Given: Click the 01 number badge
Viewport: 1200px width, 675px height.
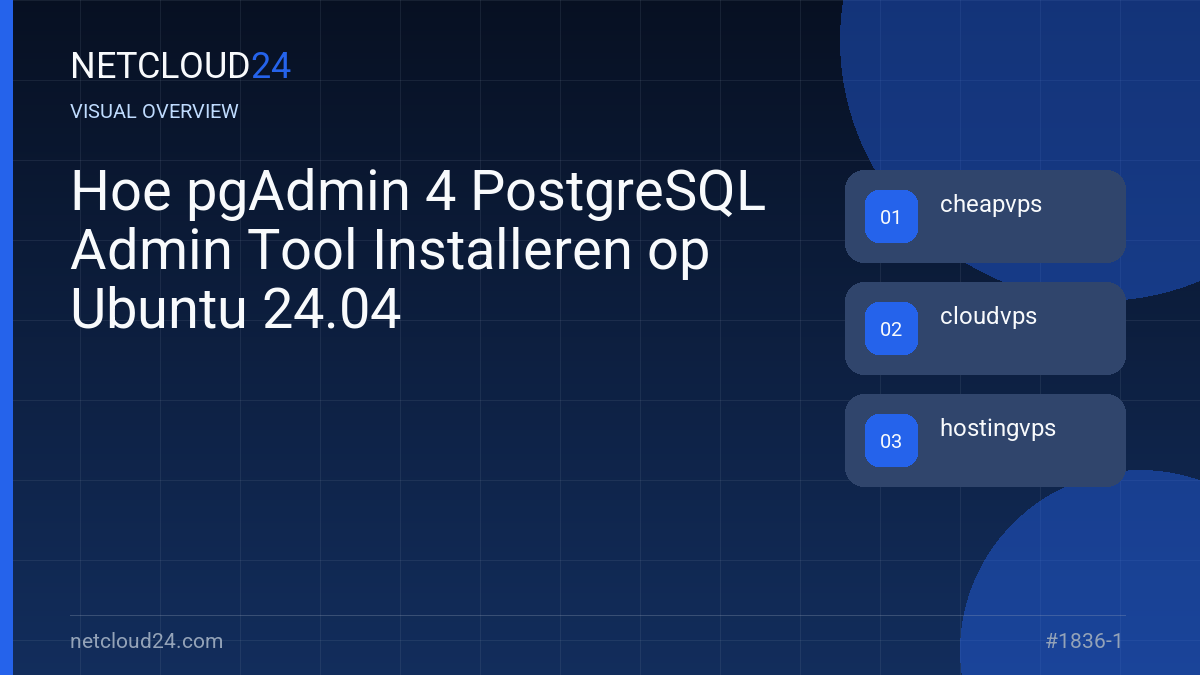Looking at the screenshot, I should [891, 217].
